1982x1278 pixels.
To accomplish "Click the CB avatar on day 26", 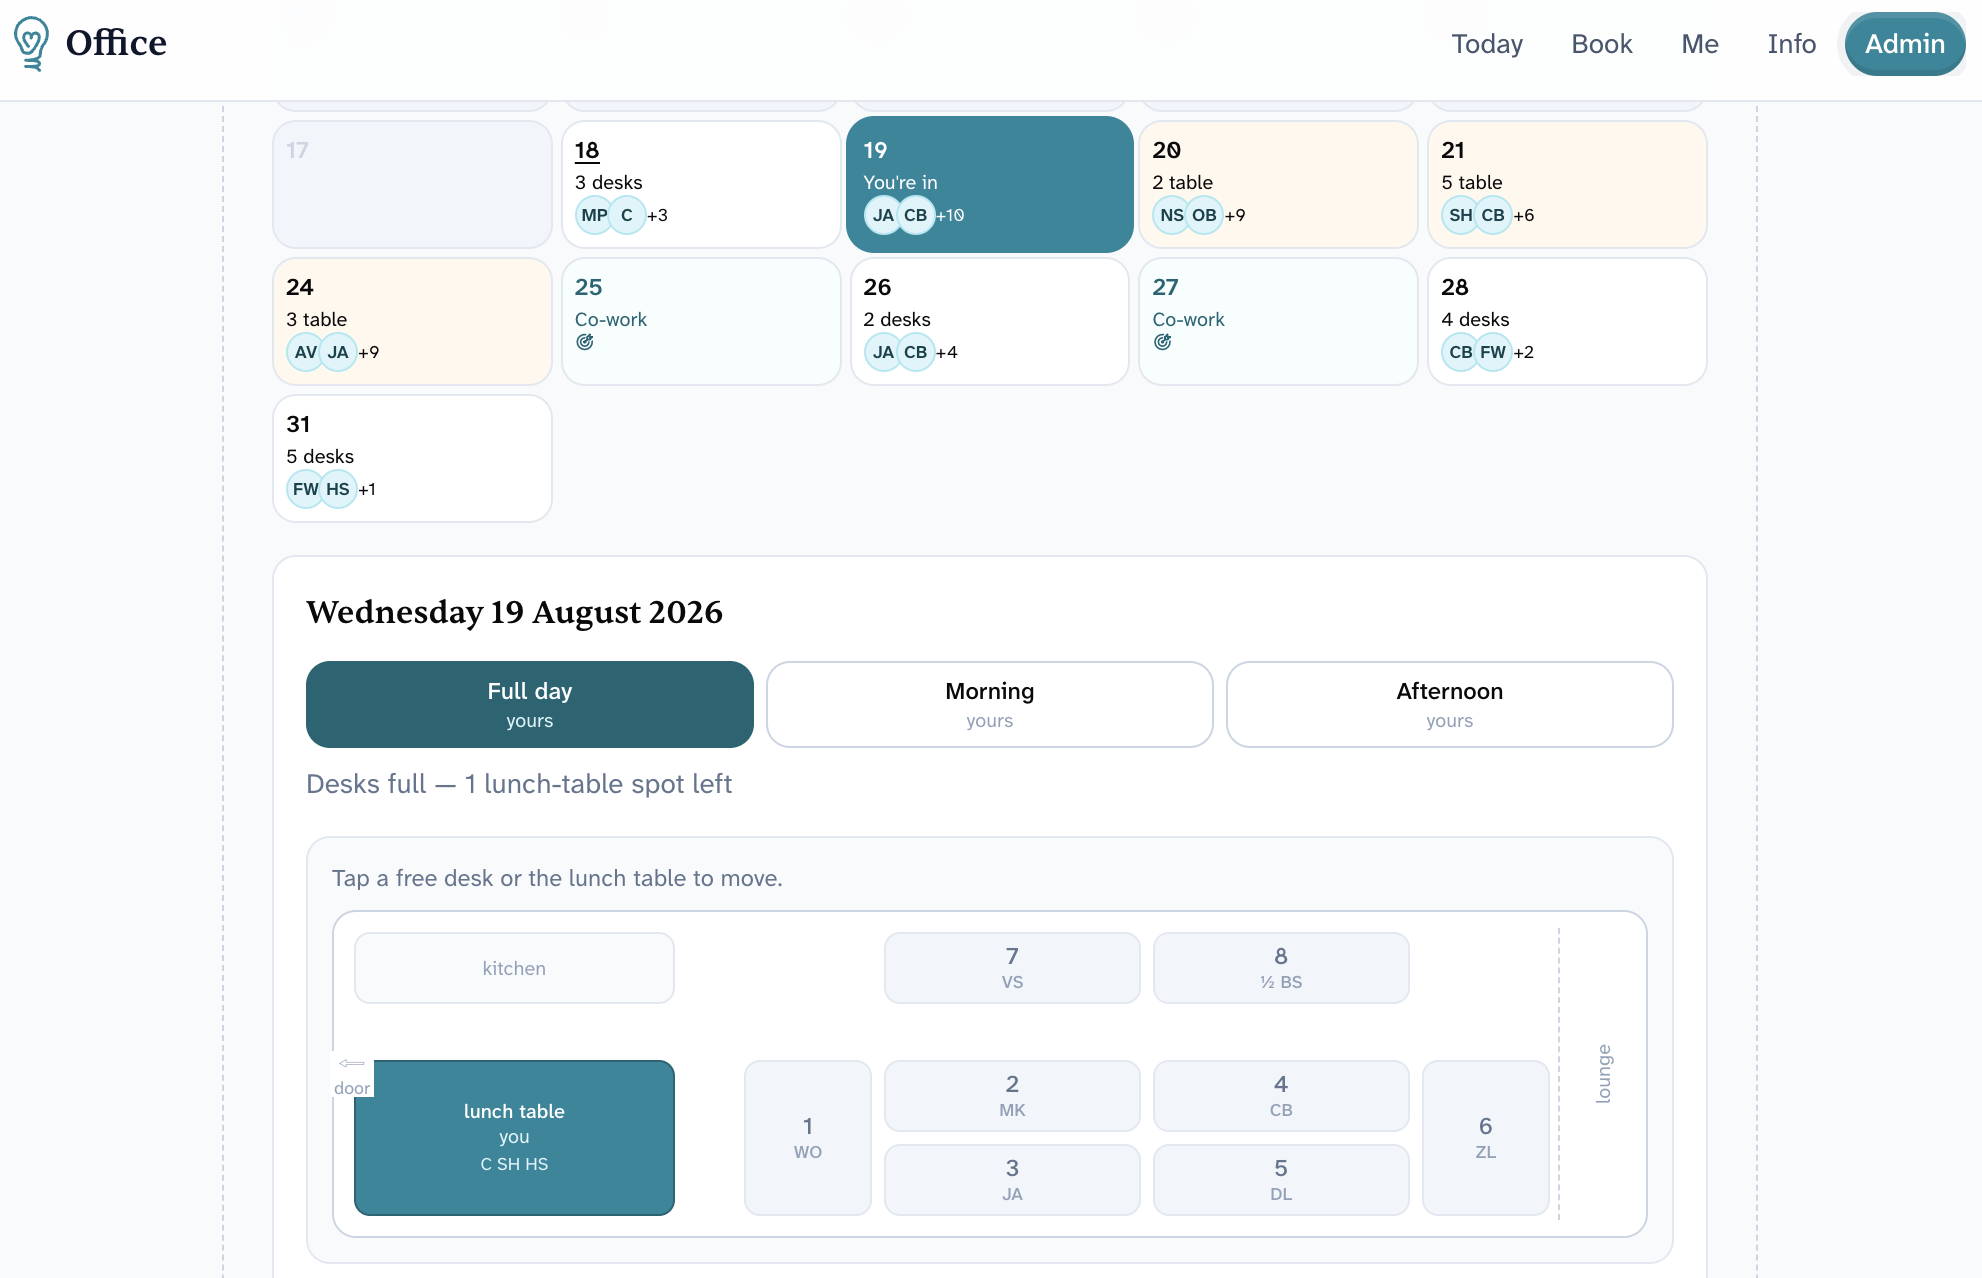I will [915, 352].
